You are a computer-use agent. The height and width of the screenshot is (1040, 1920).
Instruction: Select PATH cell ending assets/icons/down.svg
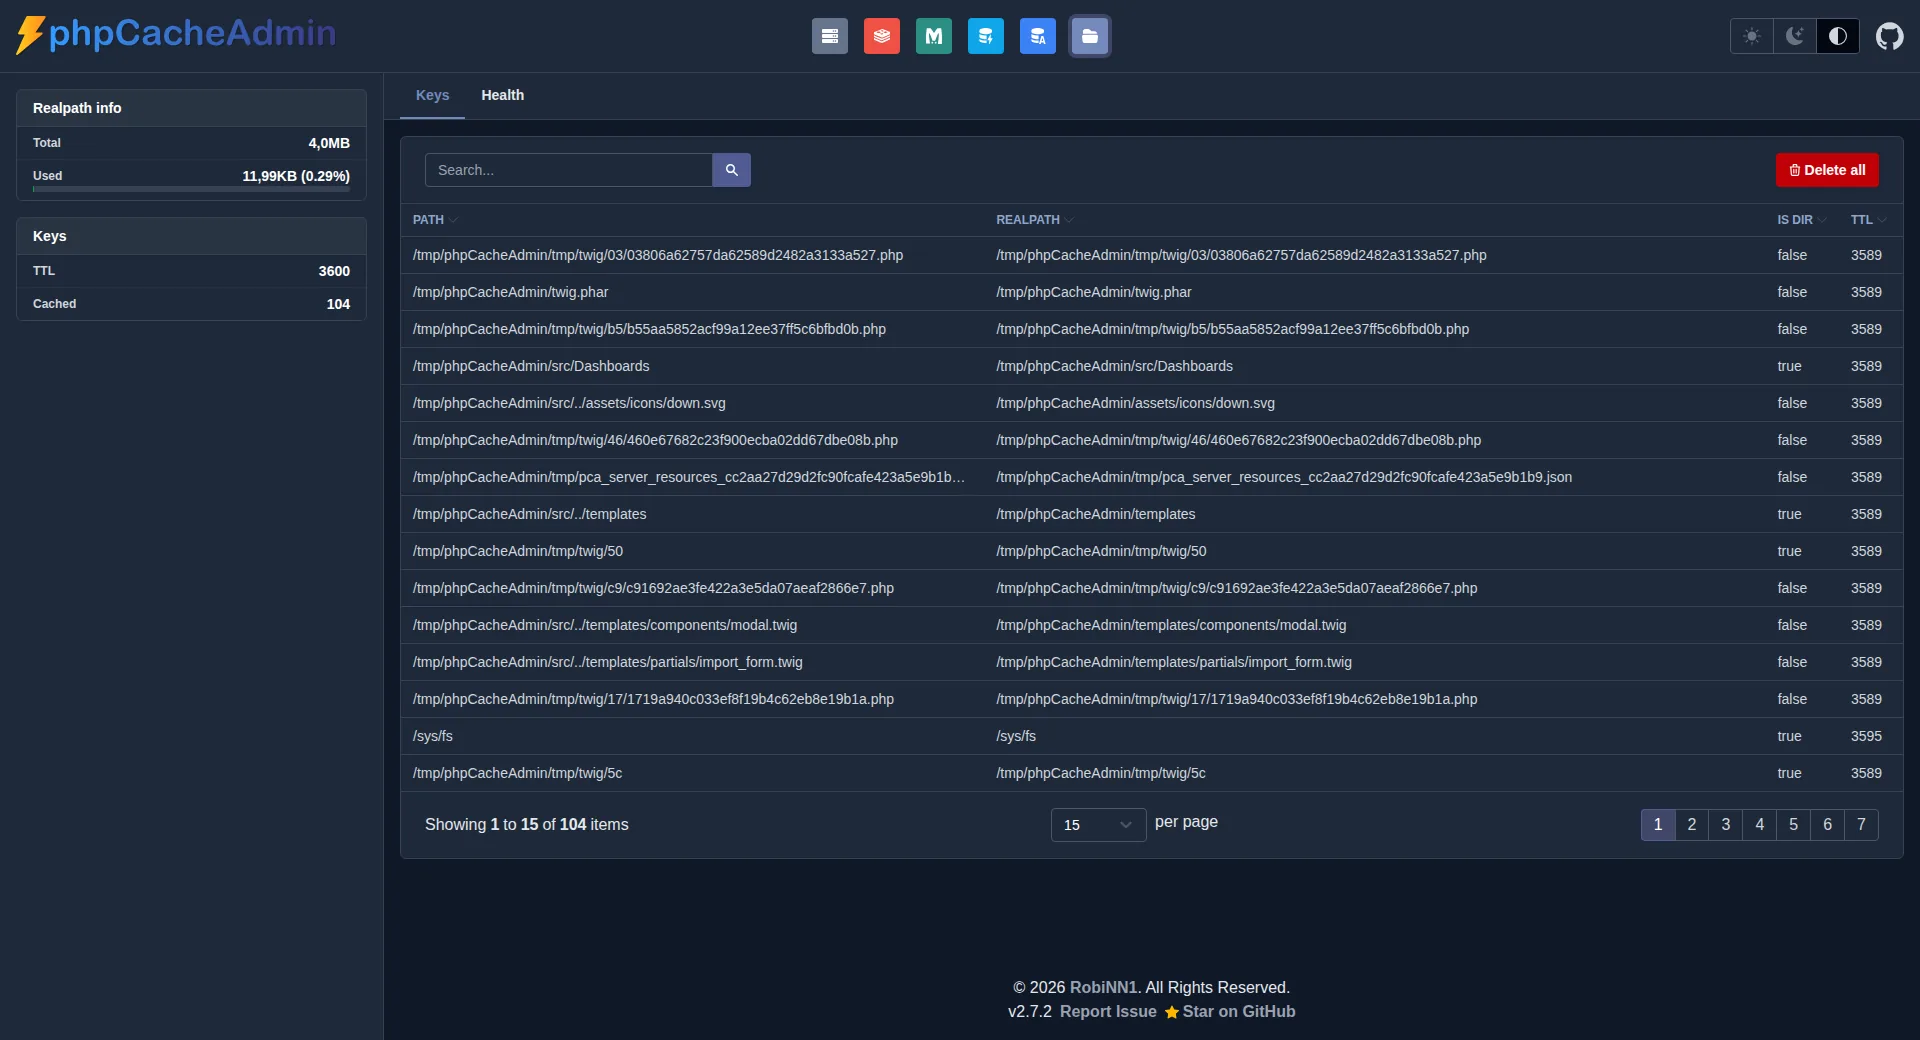569,403
